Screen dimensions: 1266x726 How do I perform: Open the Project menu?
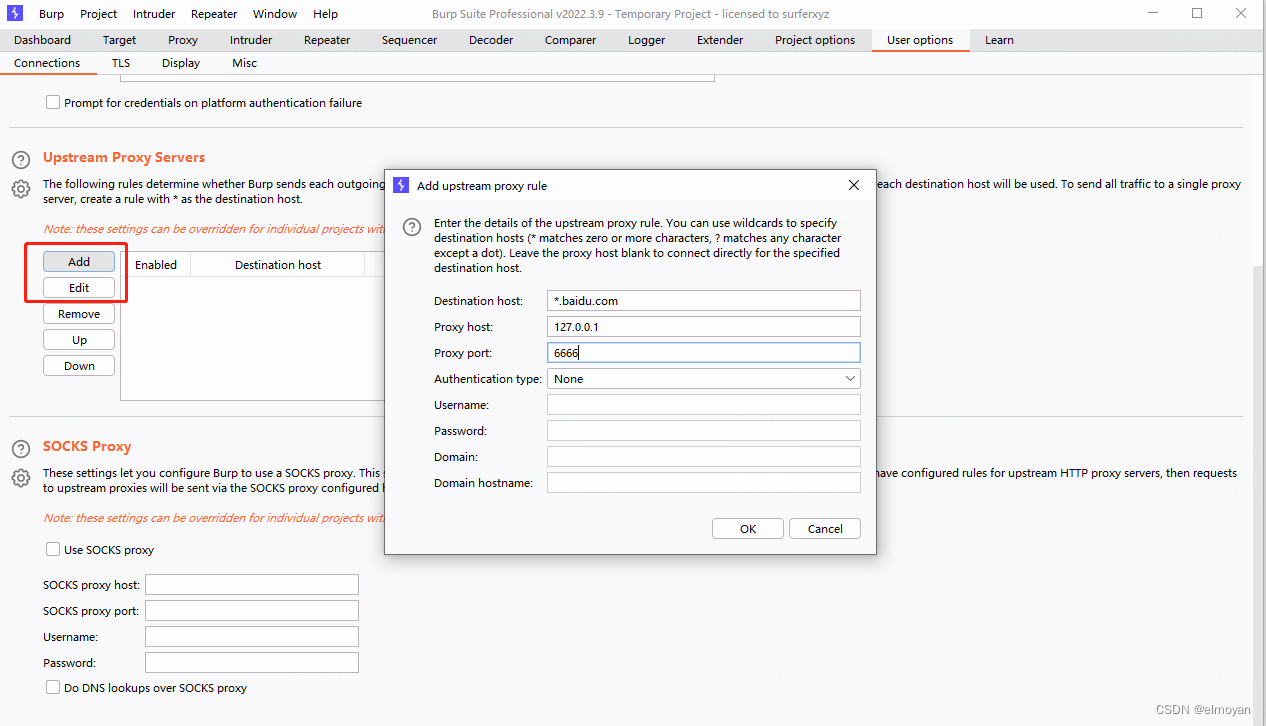point(98,14)
